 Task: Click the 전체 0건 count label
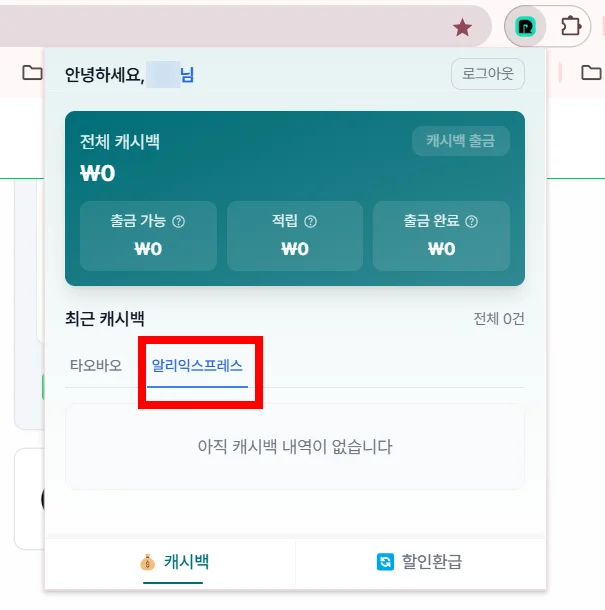499,319
